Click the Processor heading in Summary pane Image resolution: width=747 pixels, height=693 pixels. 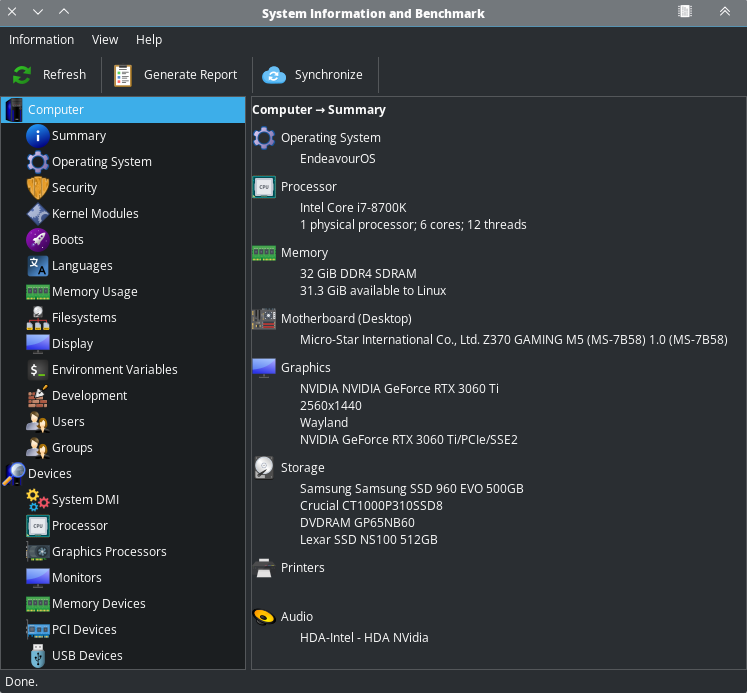point(308,187)
